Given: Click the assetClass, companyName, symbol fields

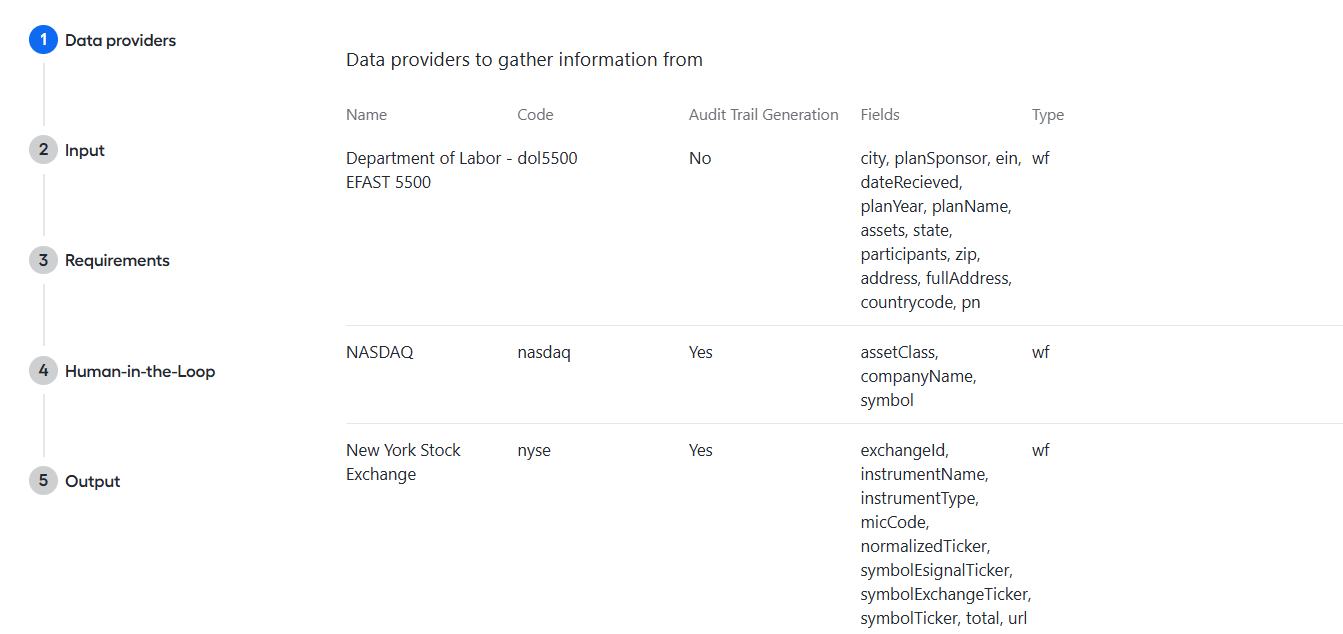Looking at the screenshot, I should coord(918,376).
